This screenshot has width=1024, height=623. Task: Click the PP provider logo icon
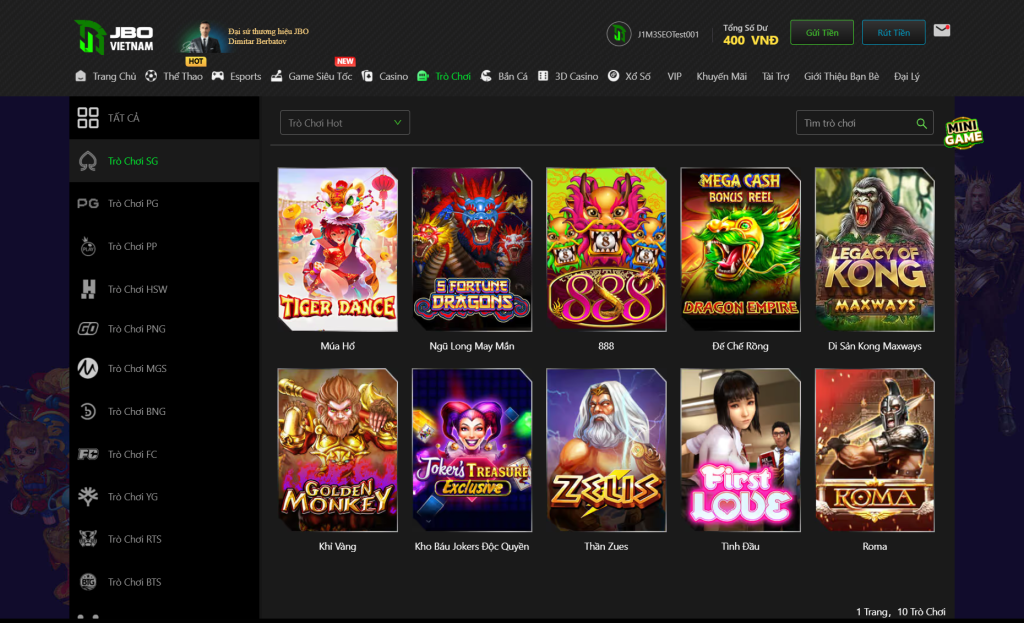point(88,246)
